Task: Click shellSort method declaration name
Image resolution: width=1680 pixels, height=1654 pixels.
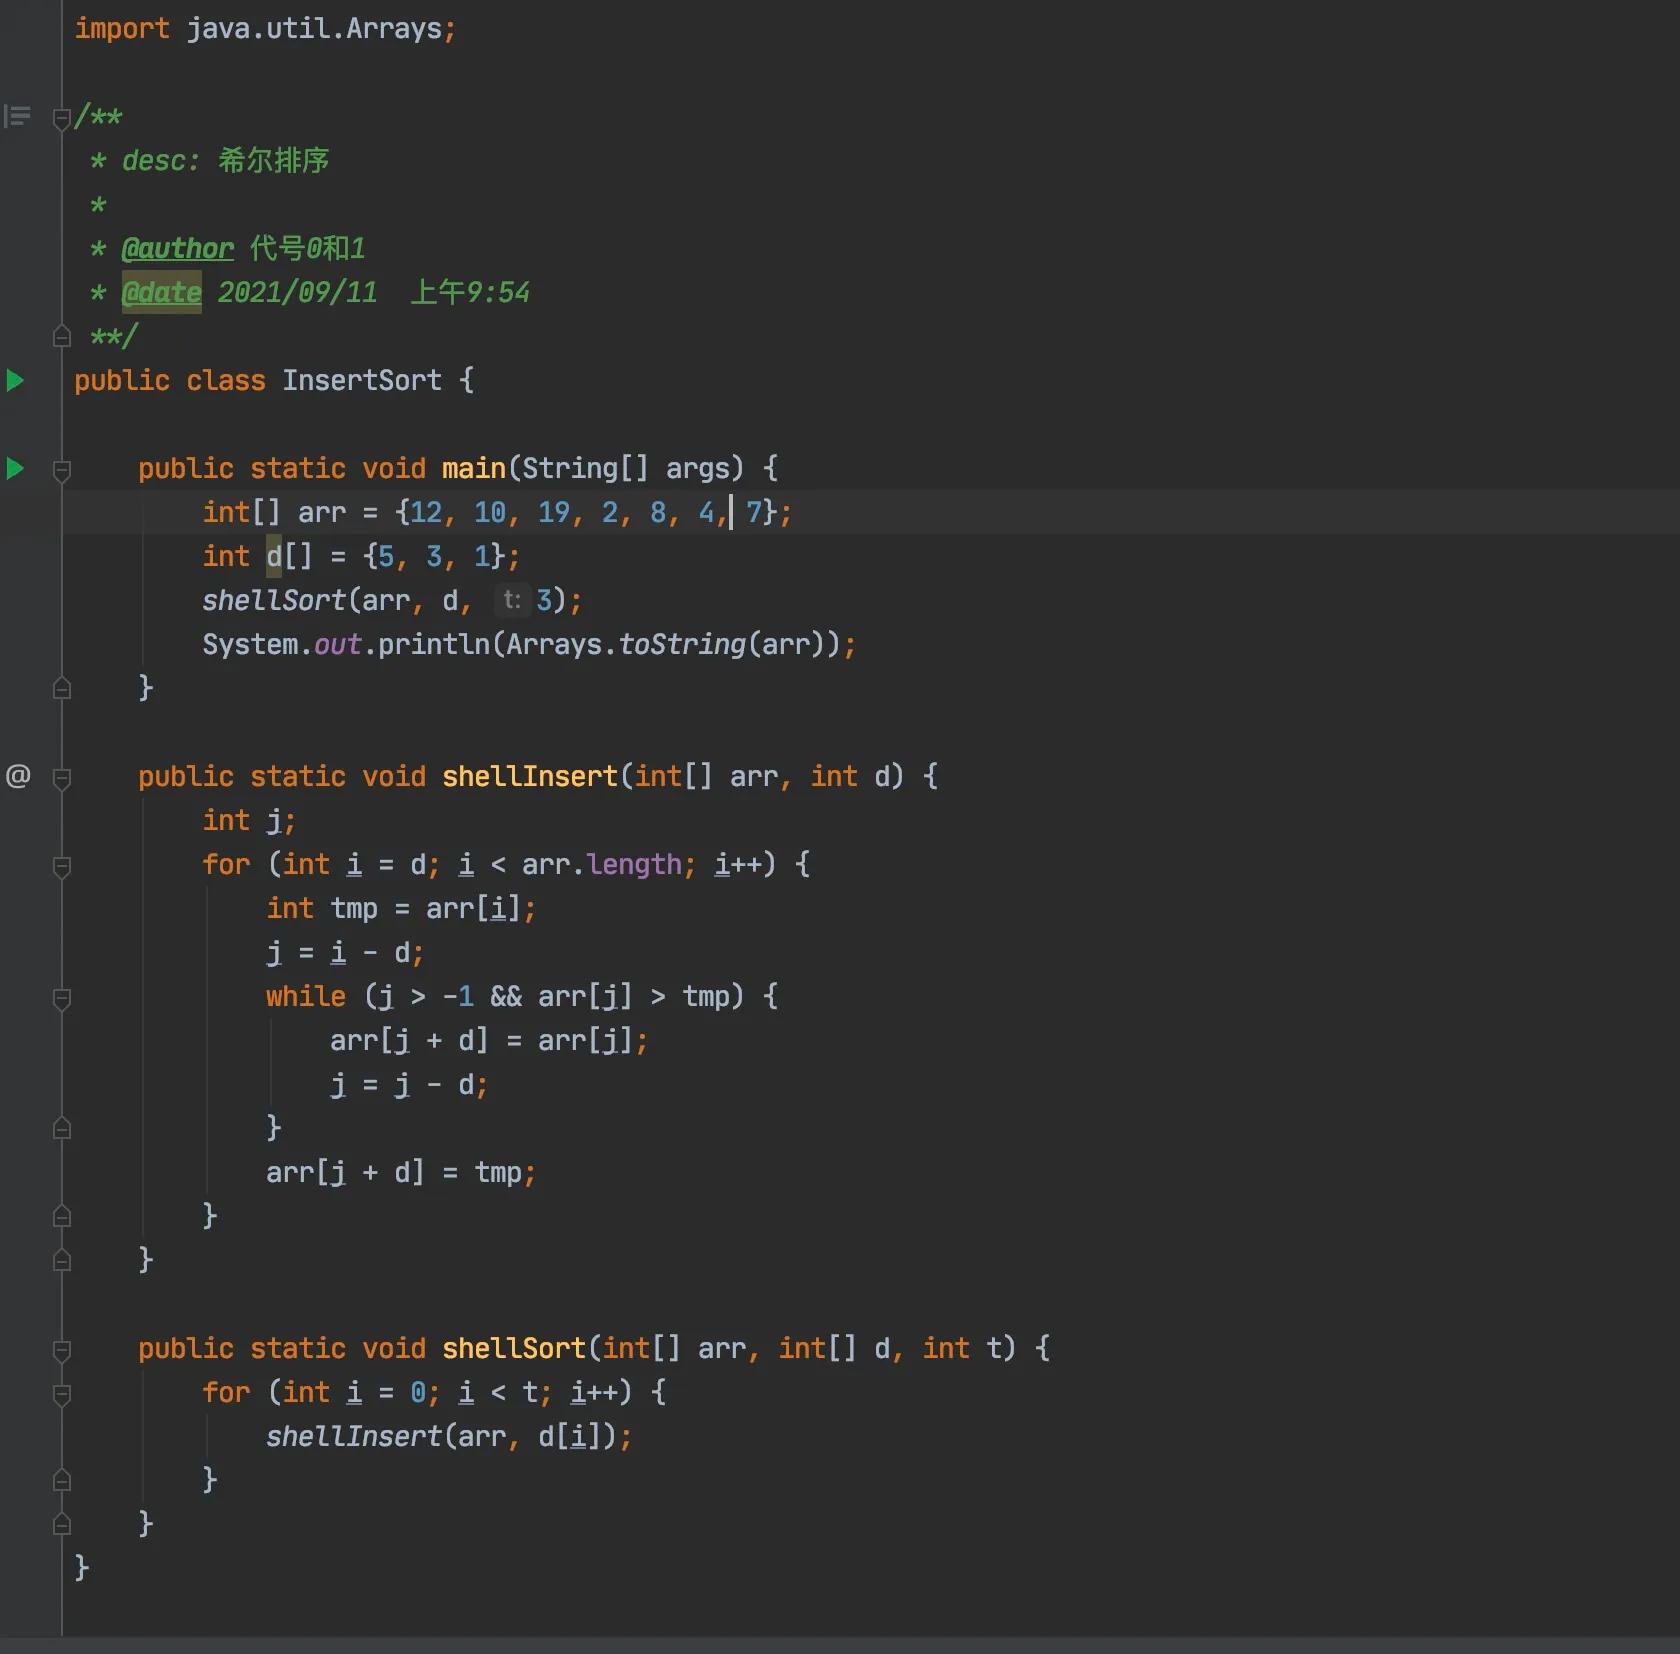Action: (x=514, y=1348)
